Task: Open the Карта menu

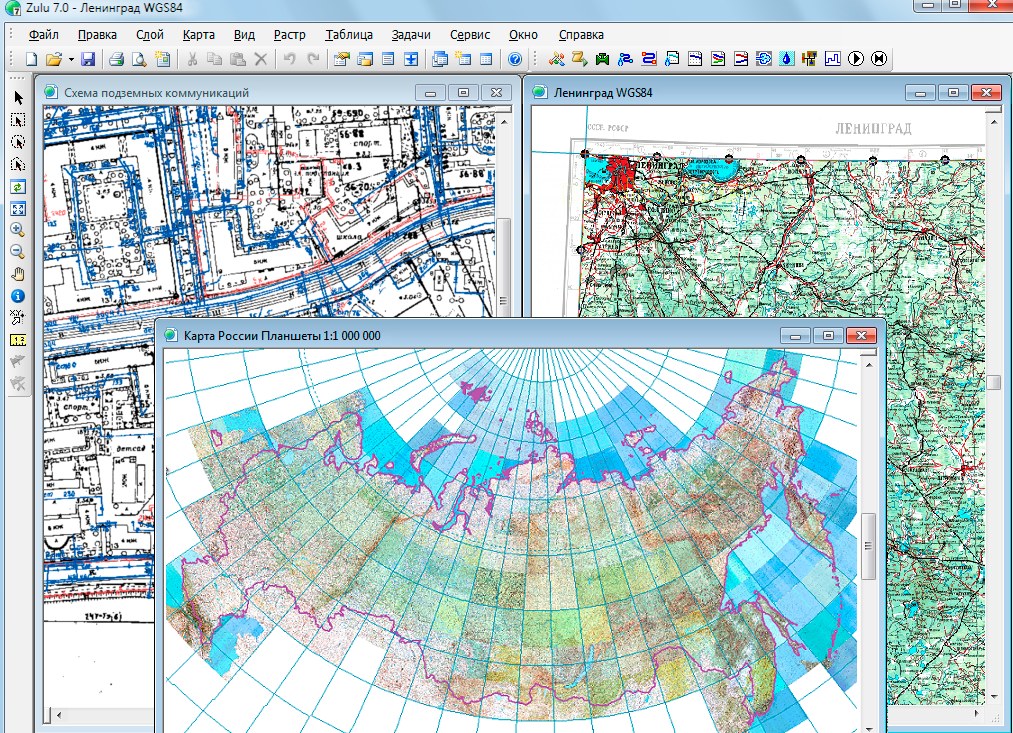Action: point(198,35)
